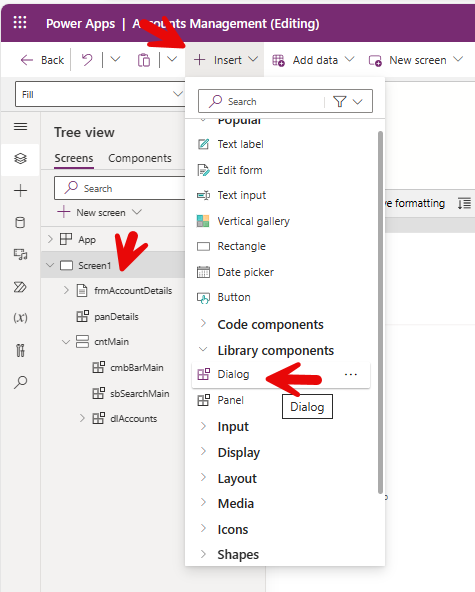This screenshot has width=475, height=592.
Task: Choose Dialog from Library components
Action: tap(233, 374)
